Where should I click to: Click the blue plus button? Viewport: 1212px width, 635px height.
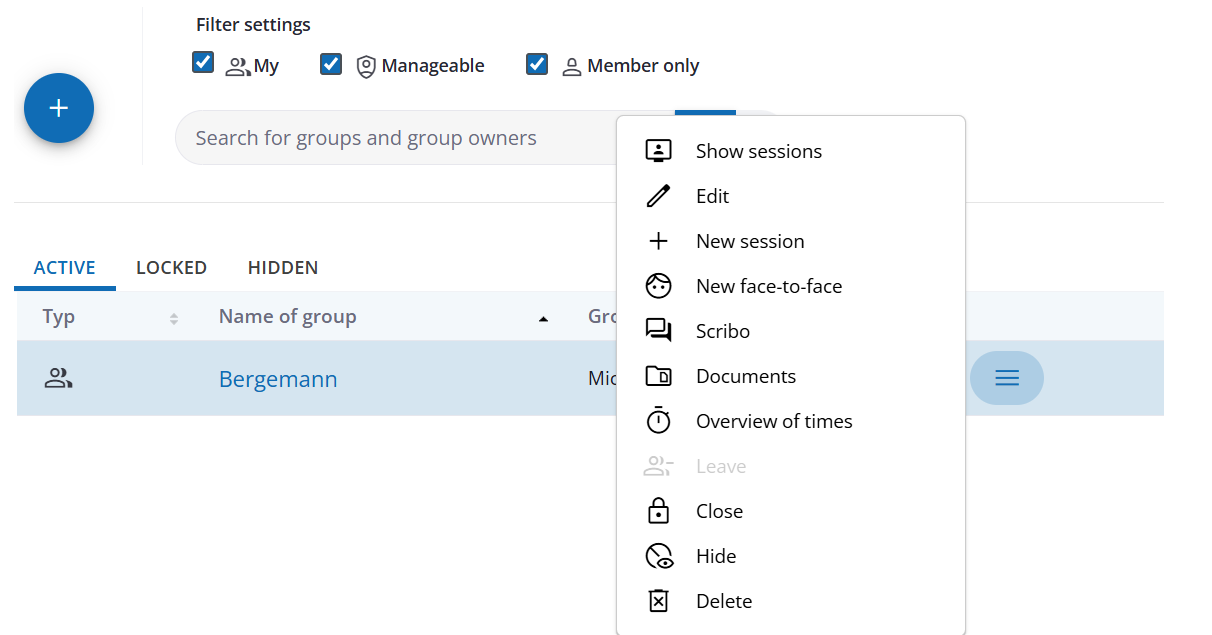click(x=58, y=107)
